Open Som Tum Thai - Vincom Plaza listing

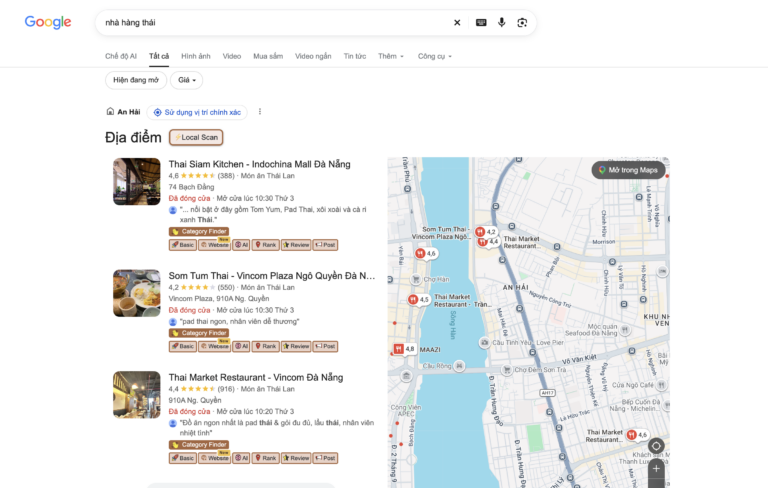point(272,276)
